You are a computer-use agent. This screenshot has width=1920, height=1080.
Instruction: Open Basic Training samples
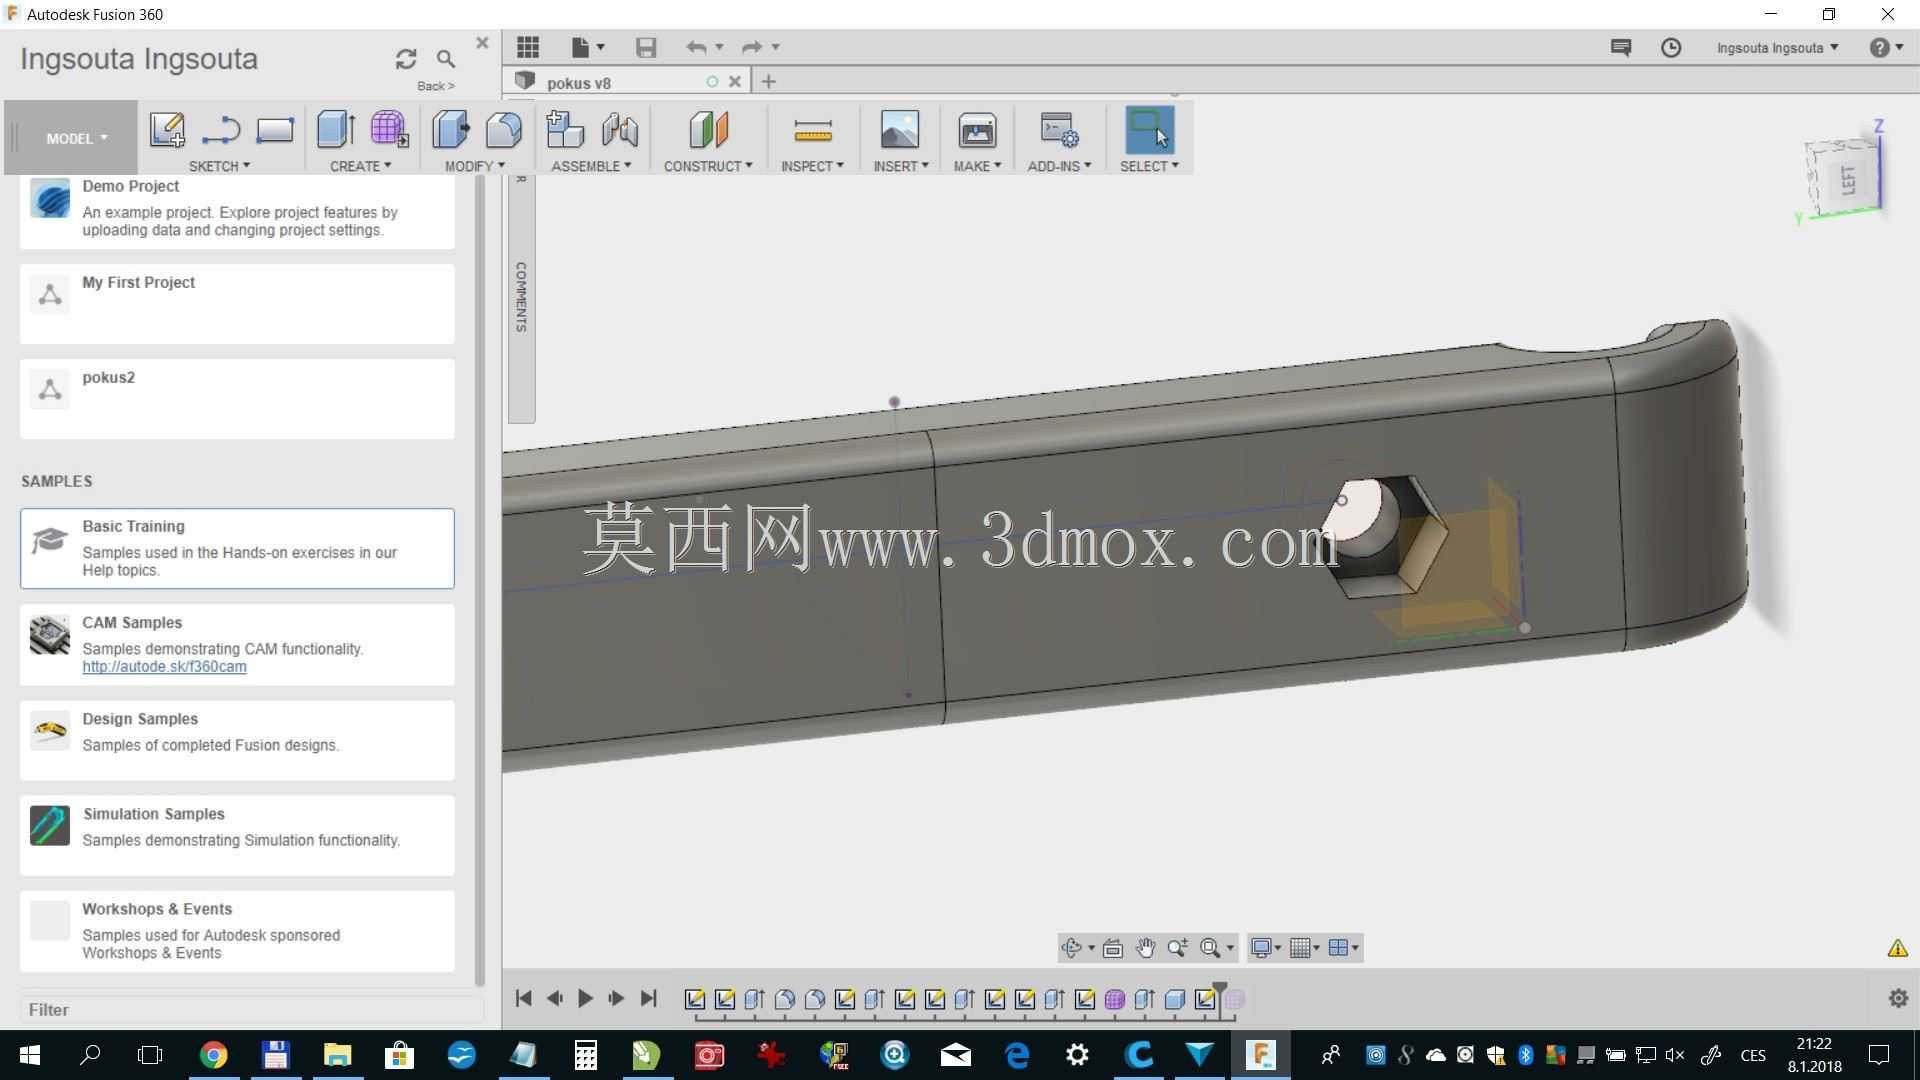click(x=237, y=548)
